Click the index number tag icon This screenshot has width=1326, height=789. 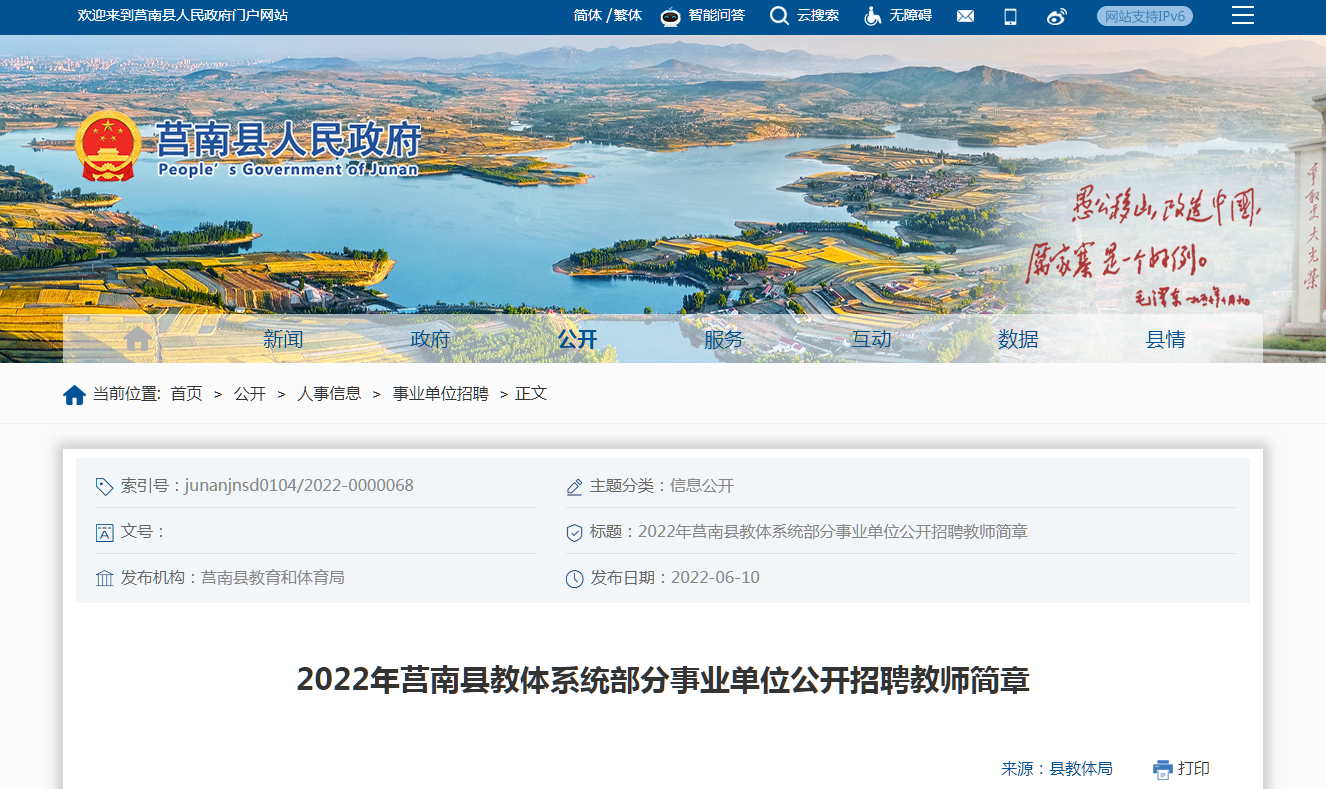pos(104,487)
